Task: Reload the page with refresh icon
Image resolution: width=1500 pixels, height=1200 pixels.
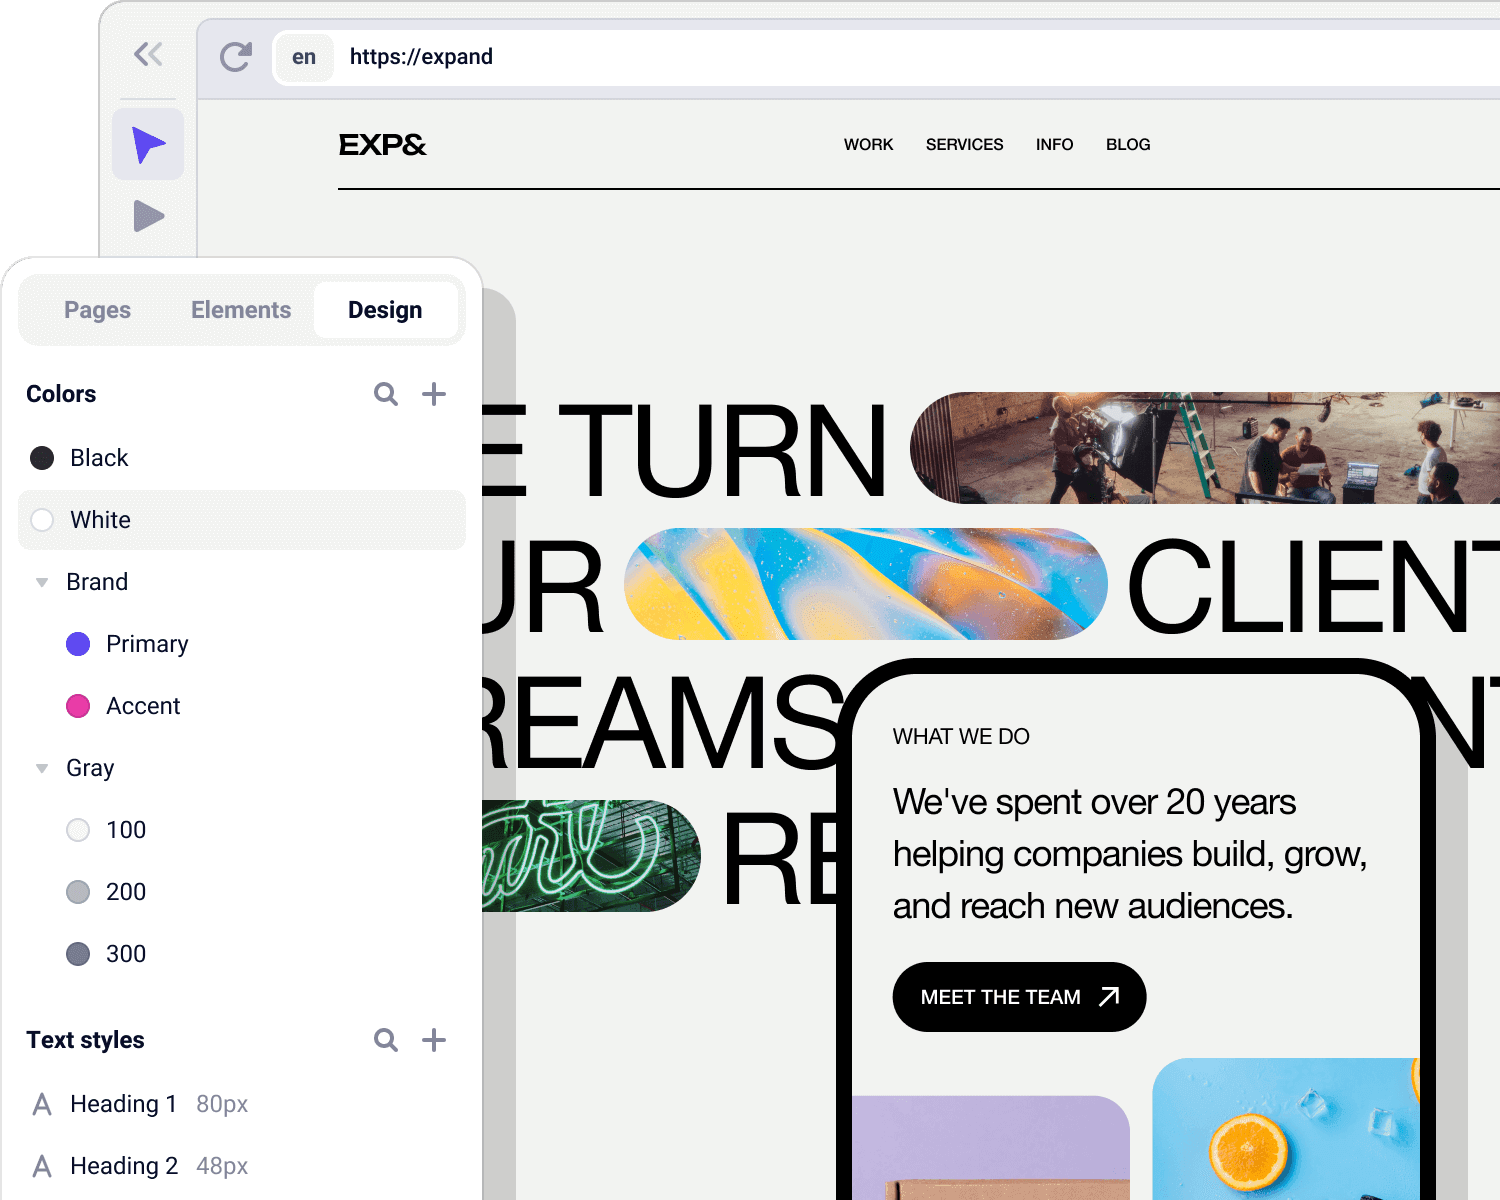Action: 236,57
